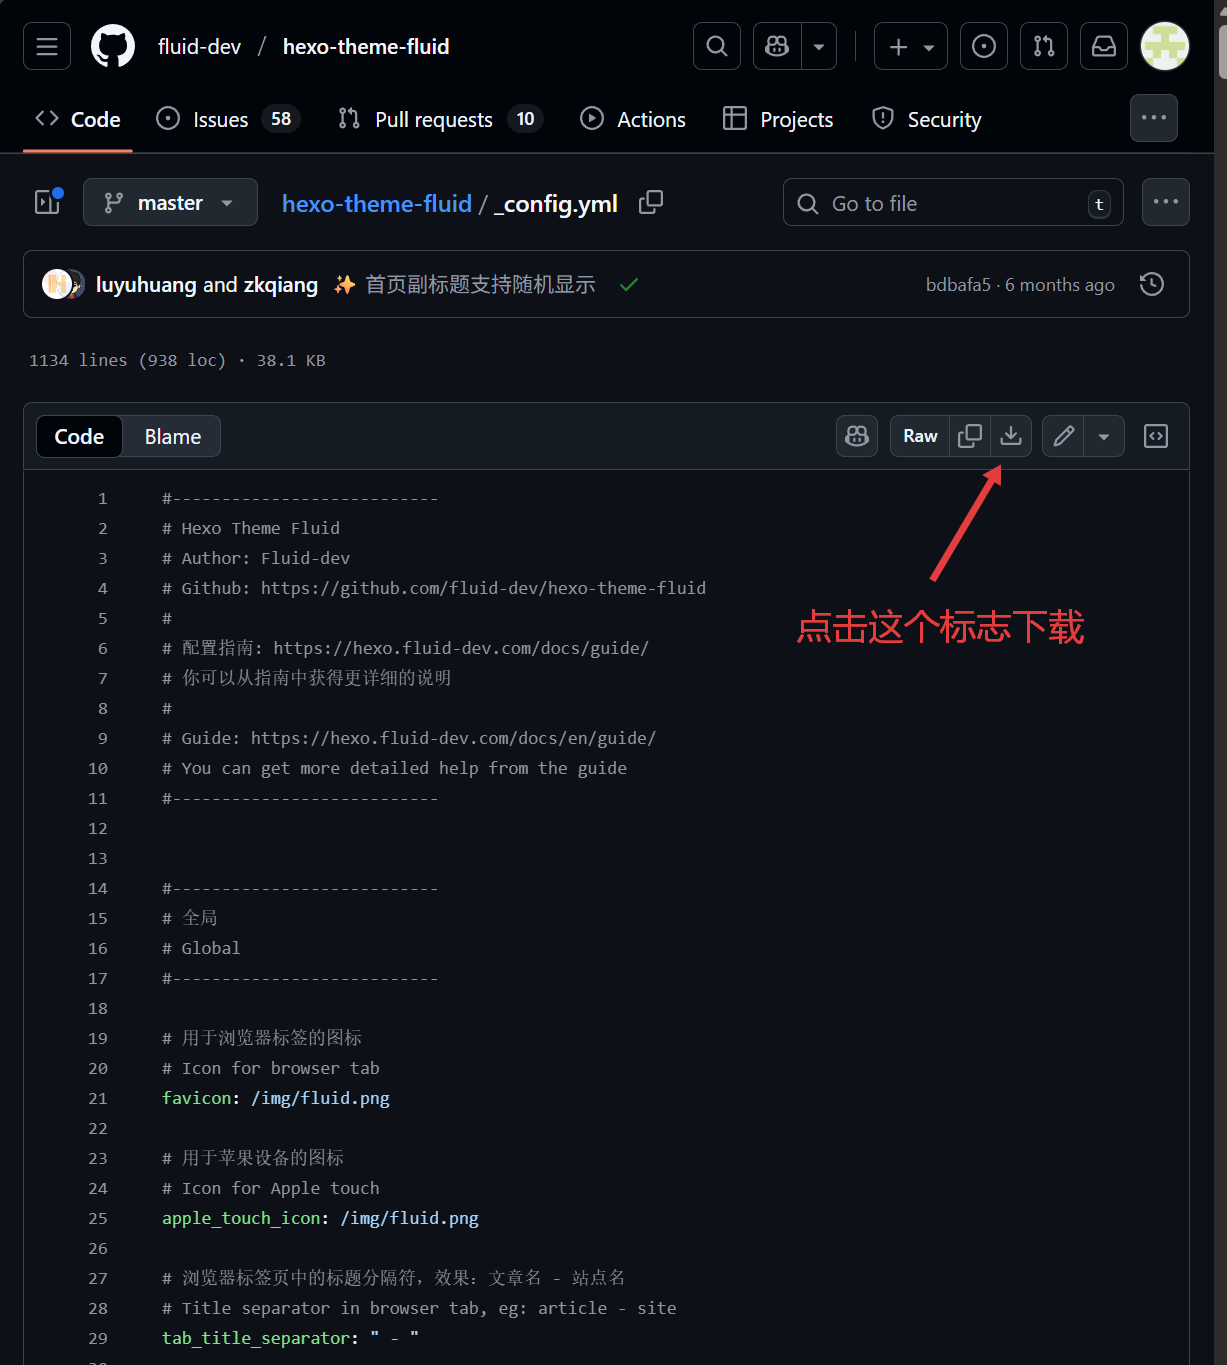Open luyuhuang author link
Image resolution: width=1227 pixels, height=1365 pixels.
pos(146,284)
